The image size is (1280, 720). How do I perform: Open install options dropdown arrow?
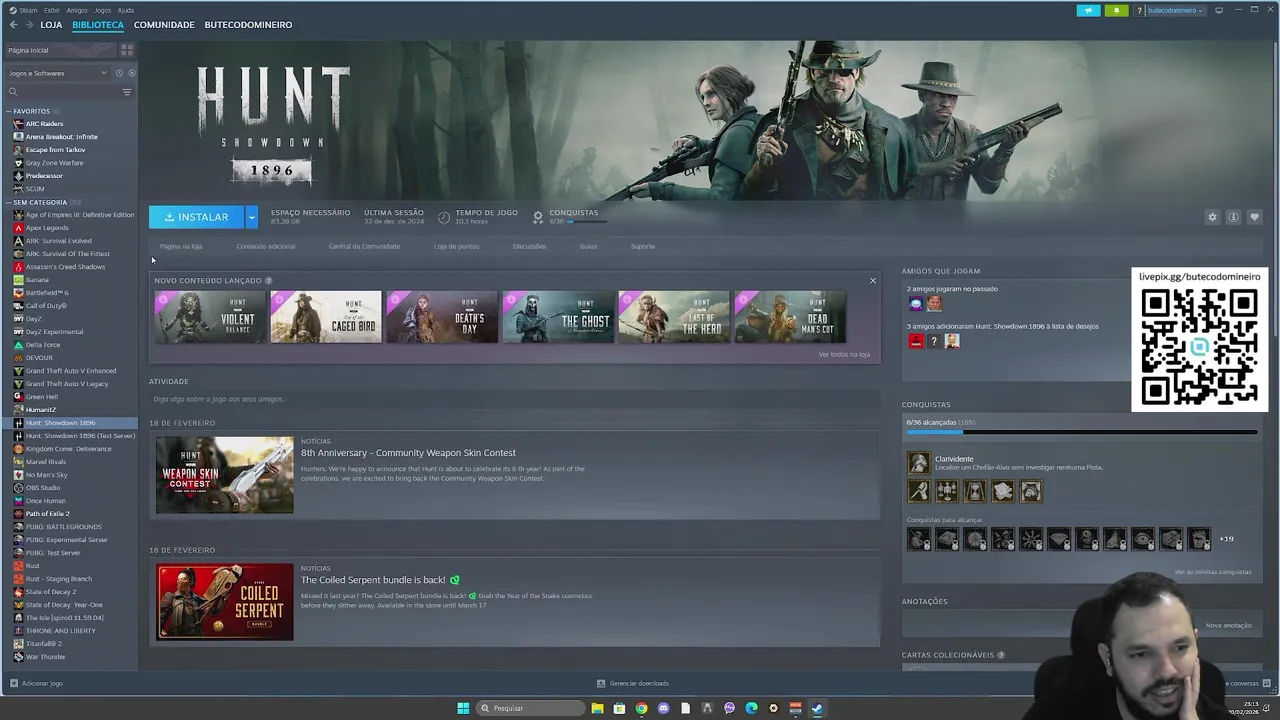pos(251,217)
